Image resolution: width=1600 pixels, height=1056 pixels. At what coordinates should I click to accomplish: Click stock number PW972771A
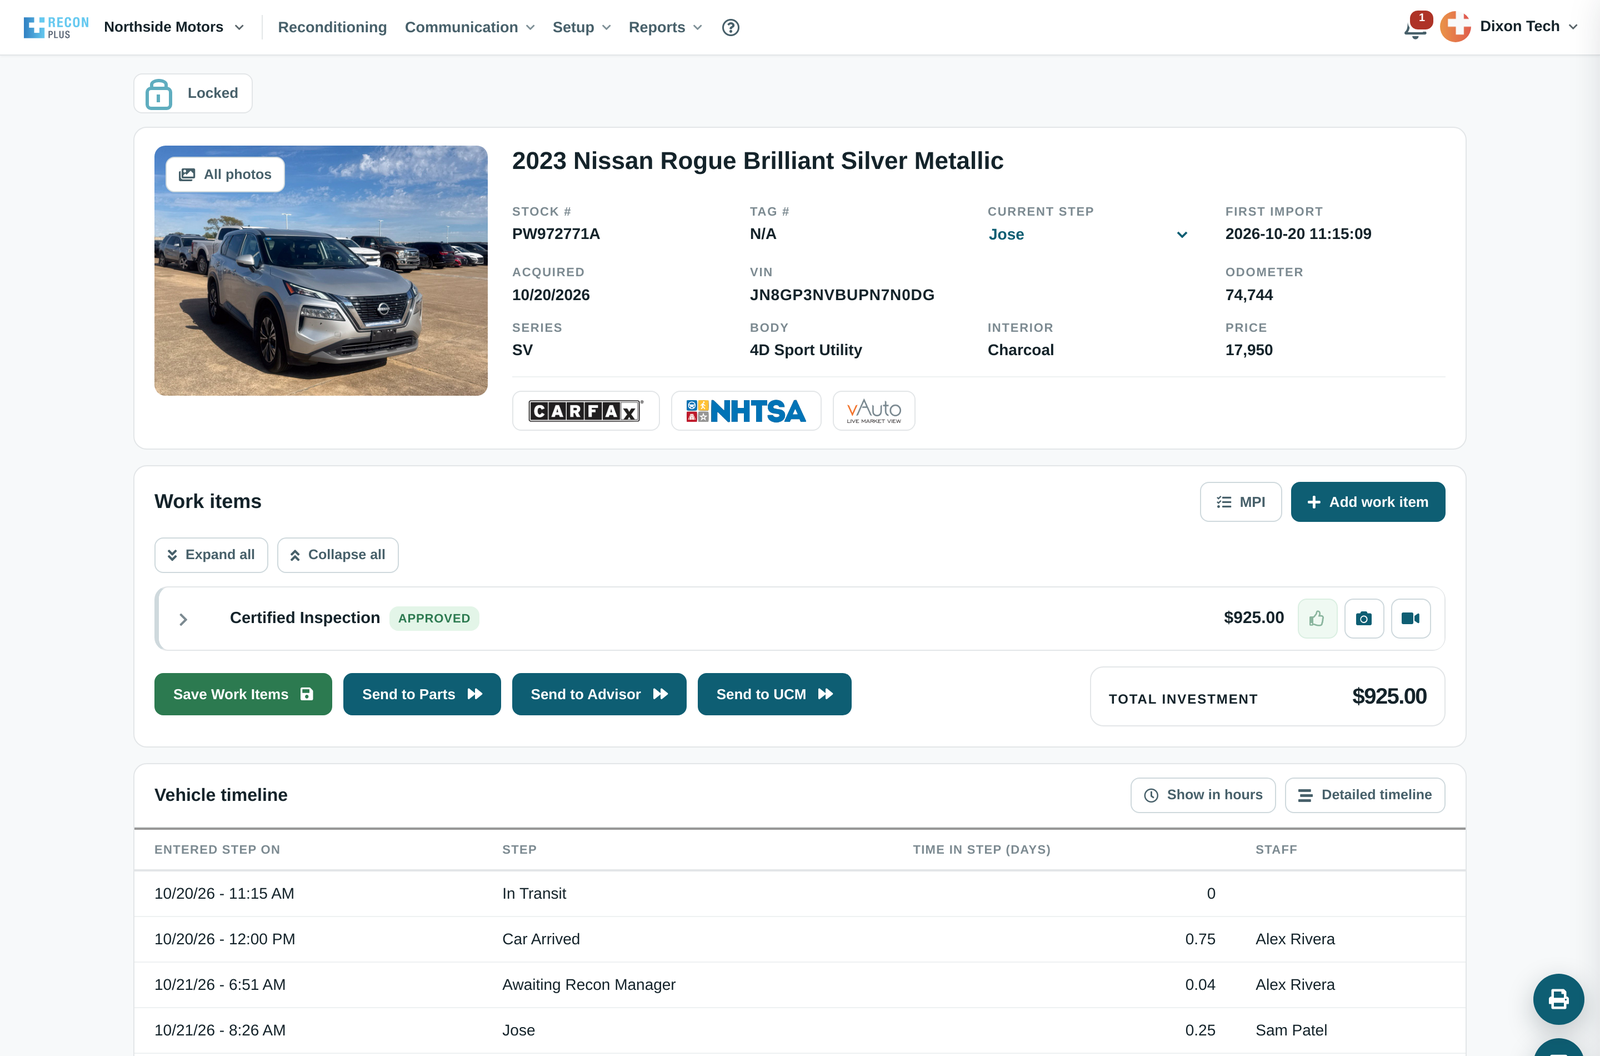[x=556, y=234]
